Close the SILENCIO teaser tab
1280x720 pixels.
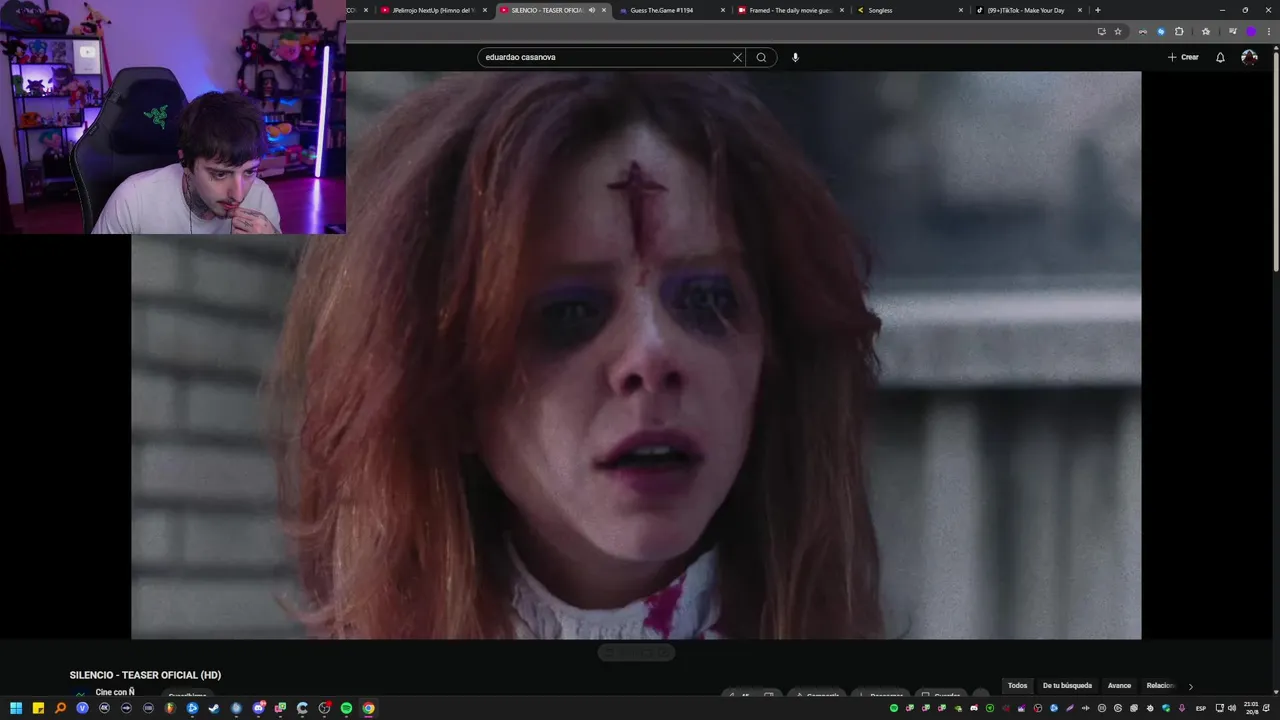(x=604, y=10)
